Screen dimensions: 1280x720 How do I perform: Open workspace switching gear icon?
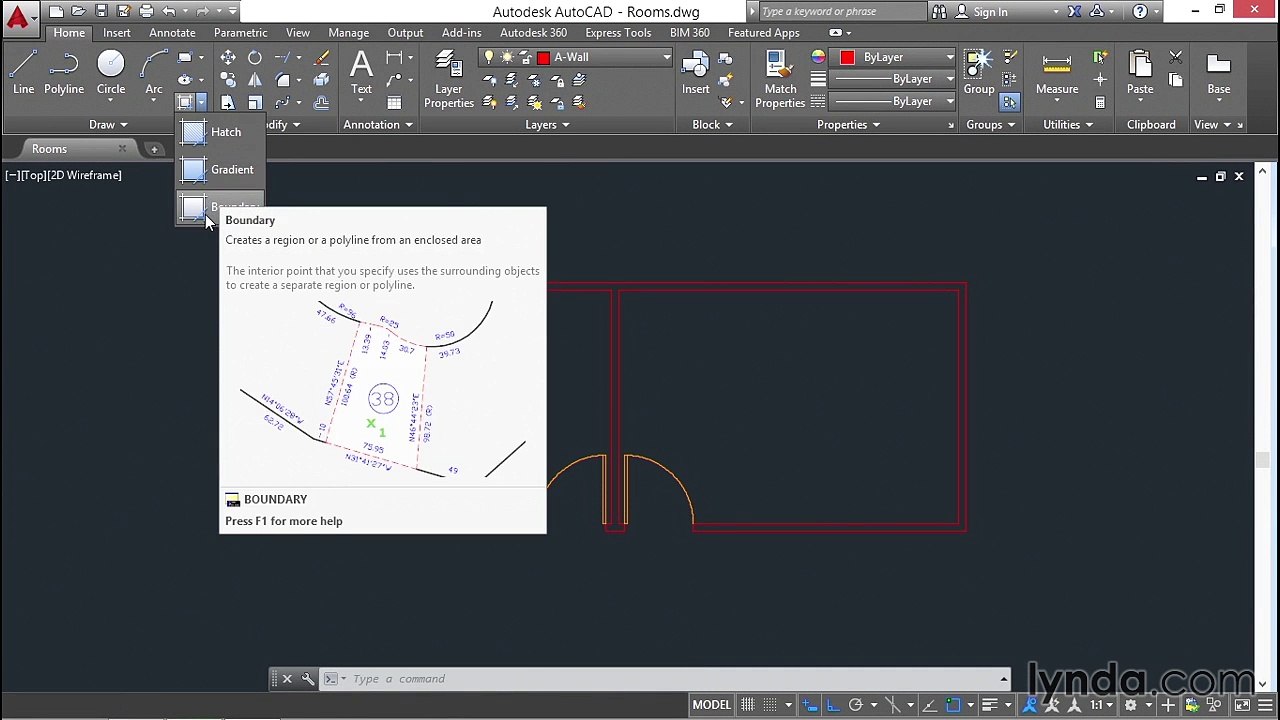(x=1131, y=705)
